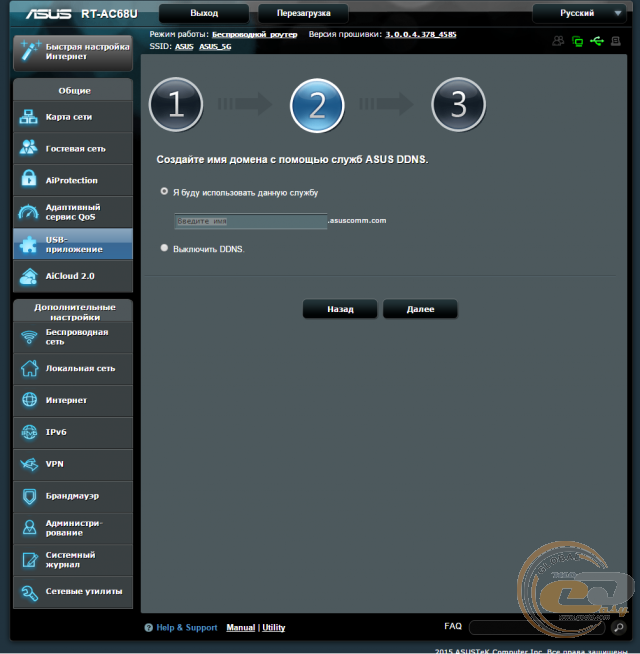Screen dimensions: 640x654
Task: Click the Назад (Back) button
Action: 340,309
